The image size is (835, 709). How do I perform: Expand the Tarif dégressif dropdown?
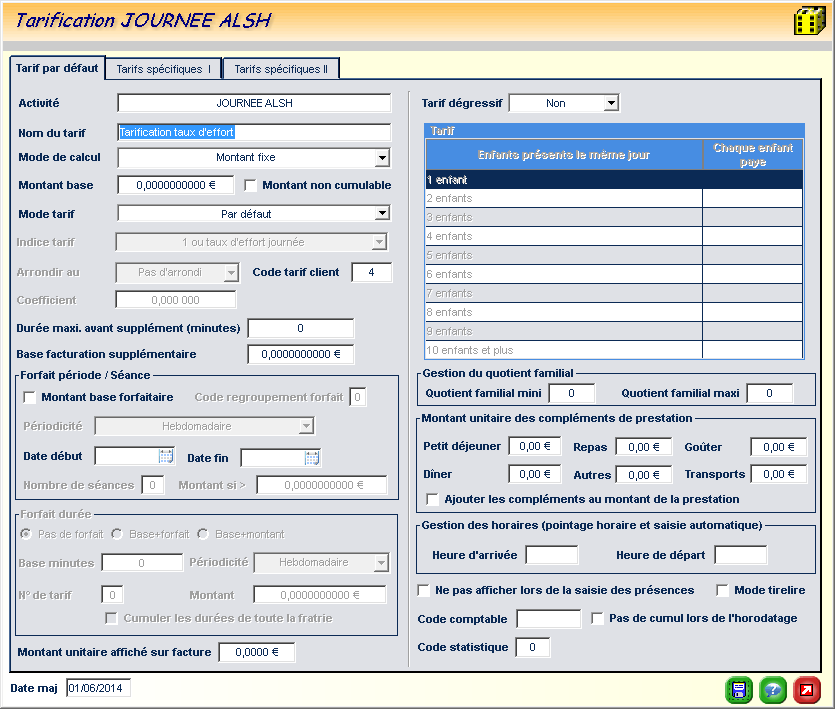pos(611,103)
